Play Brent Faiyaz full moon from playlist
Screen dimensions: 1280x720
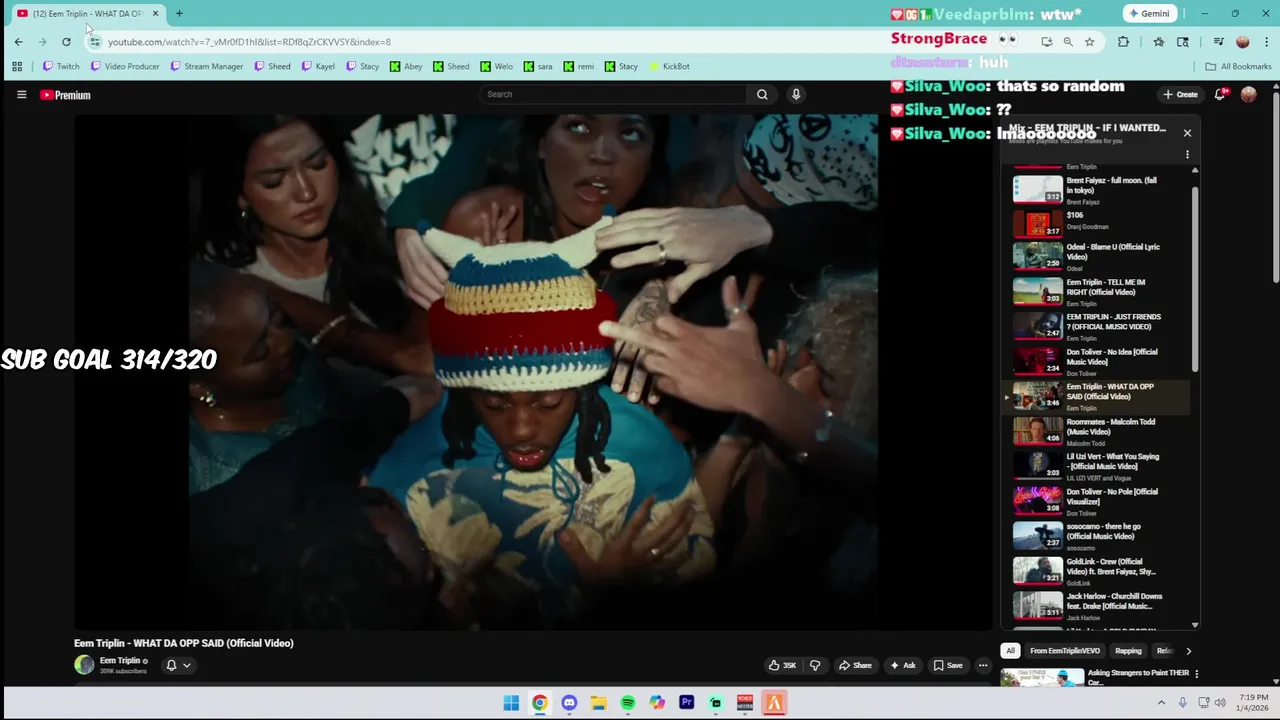click(x=1095, y=190)
